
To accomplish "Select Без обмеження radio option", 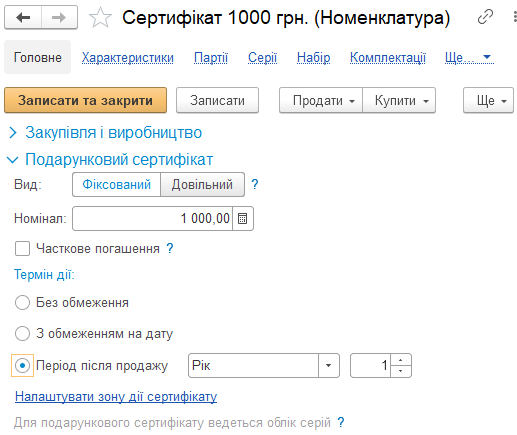I will click(x=22, y=303).
